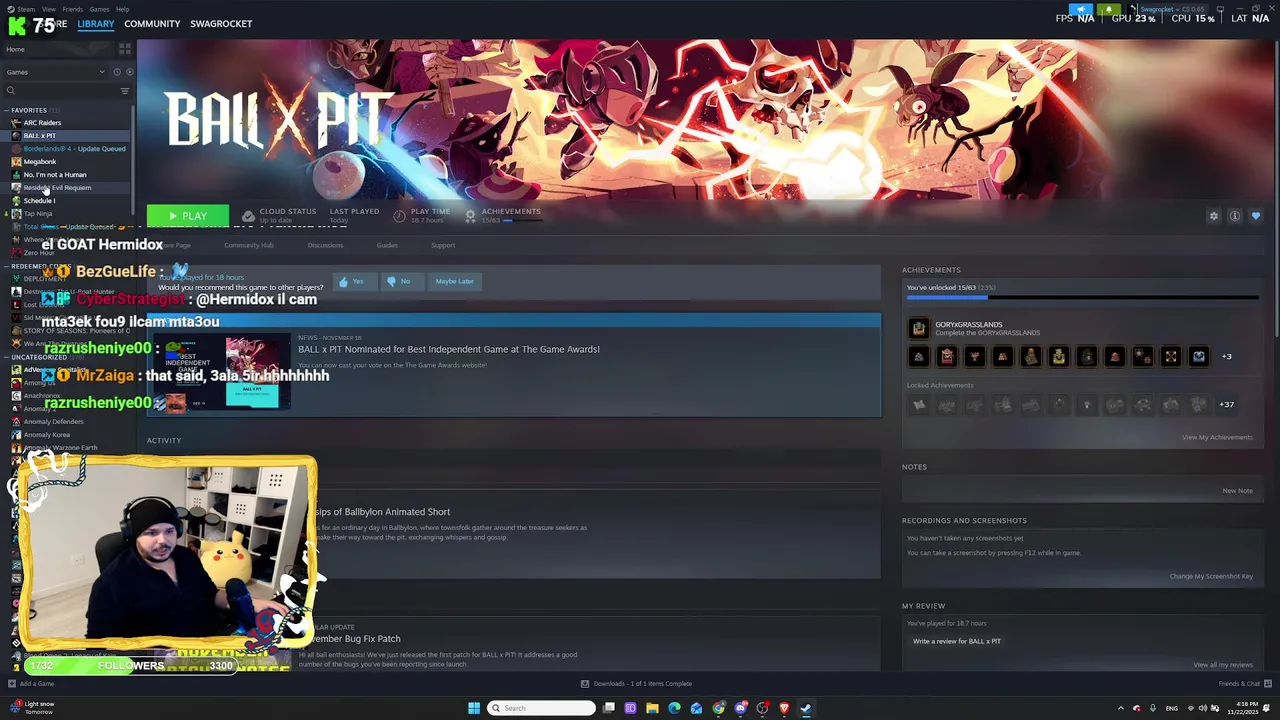
Task: Open the View menu
Action: (x=49, y=9)
